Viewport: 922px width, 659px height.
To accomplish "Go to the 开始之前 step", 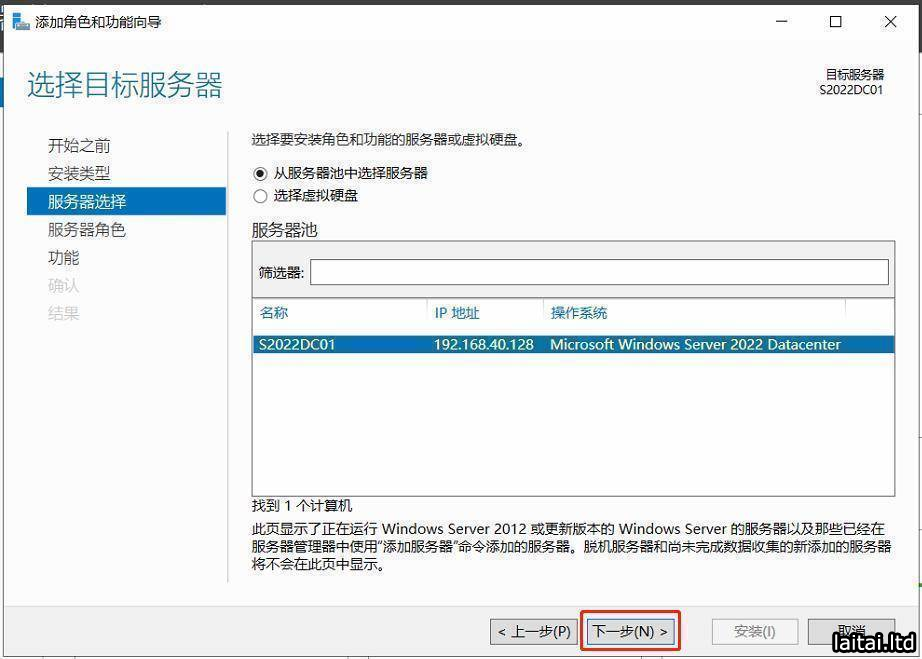I will tap(79, 146).
